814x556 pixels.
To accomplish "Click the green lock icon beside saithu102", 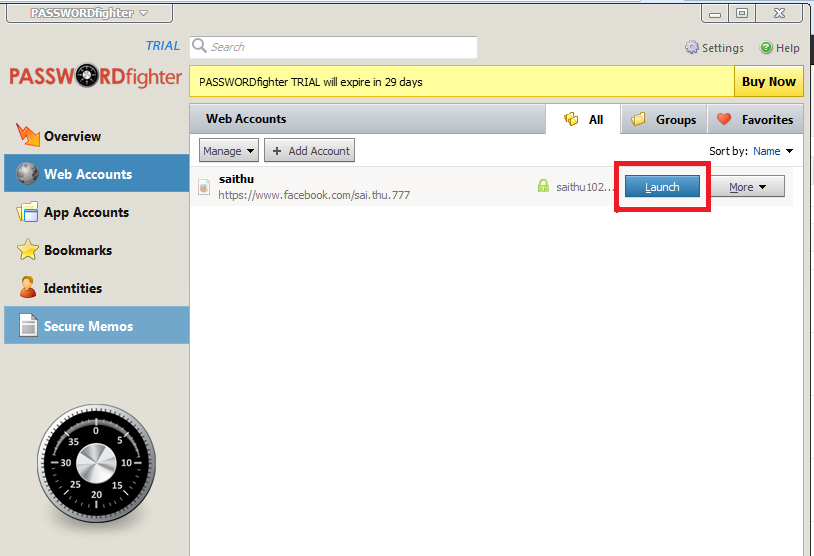I will [543, 186].
